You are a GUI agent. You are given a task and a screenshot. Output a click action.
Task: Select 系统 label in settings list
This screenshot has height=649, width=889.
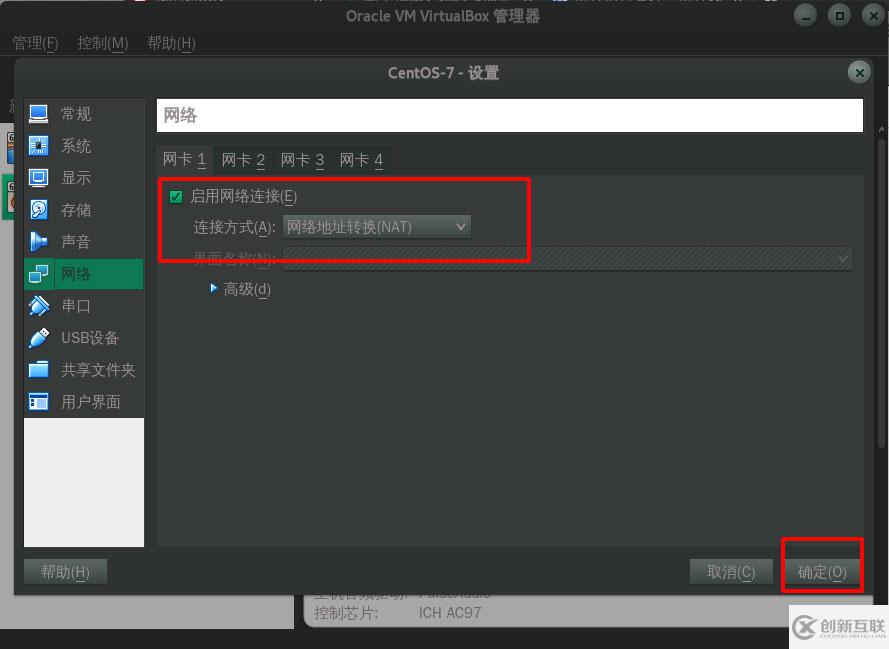point(76,146)
